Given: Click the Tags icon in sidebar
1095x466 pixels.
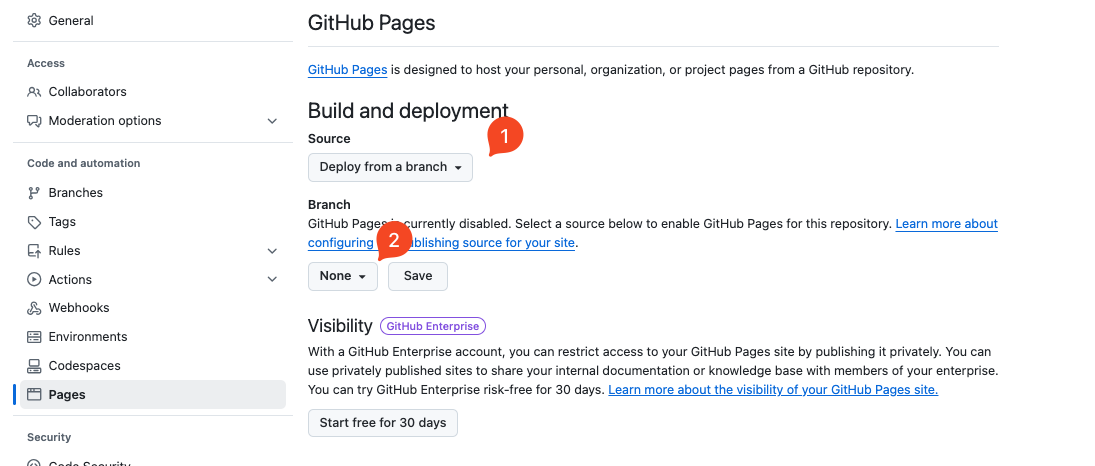Looking at the screenshot, I should point(34,222).
